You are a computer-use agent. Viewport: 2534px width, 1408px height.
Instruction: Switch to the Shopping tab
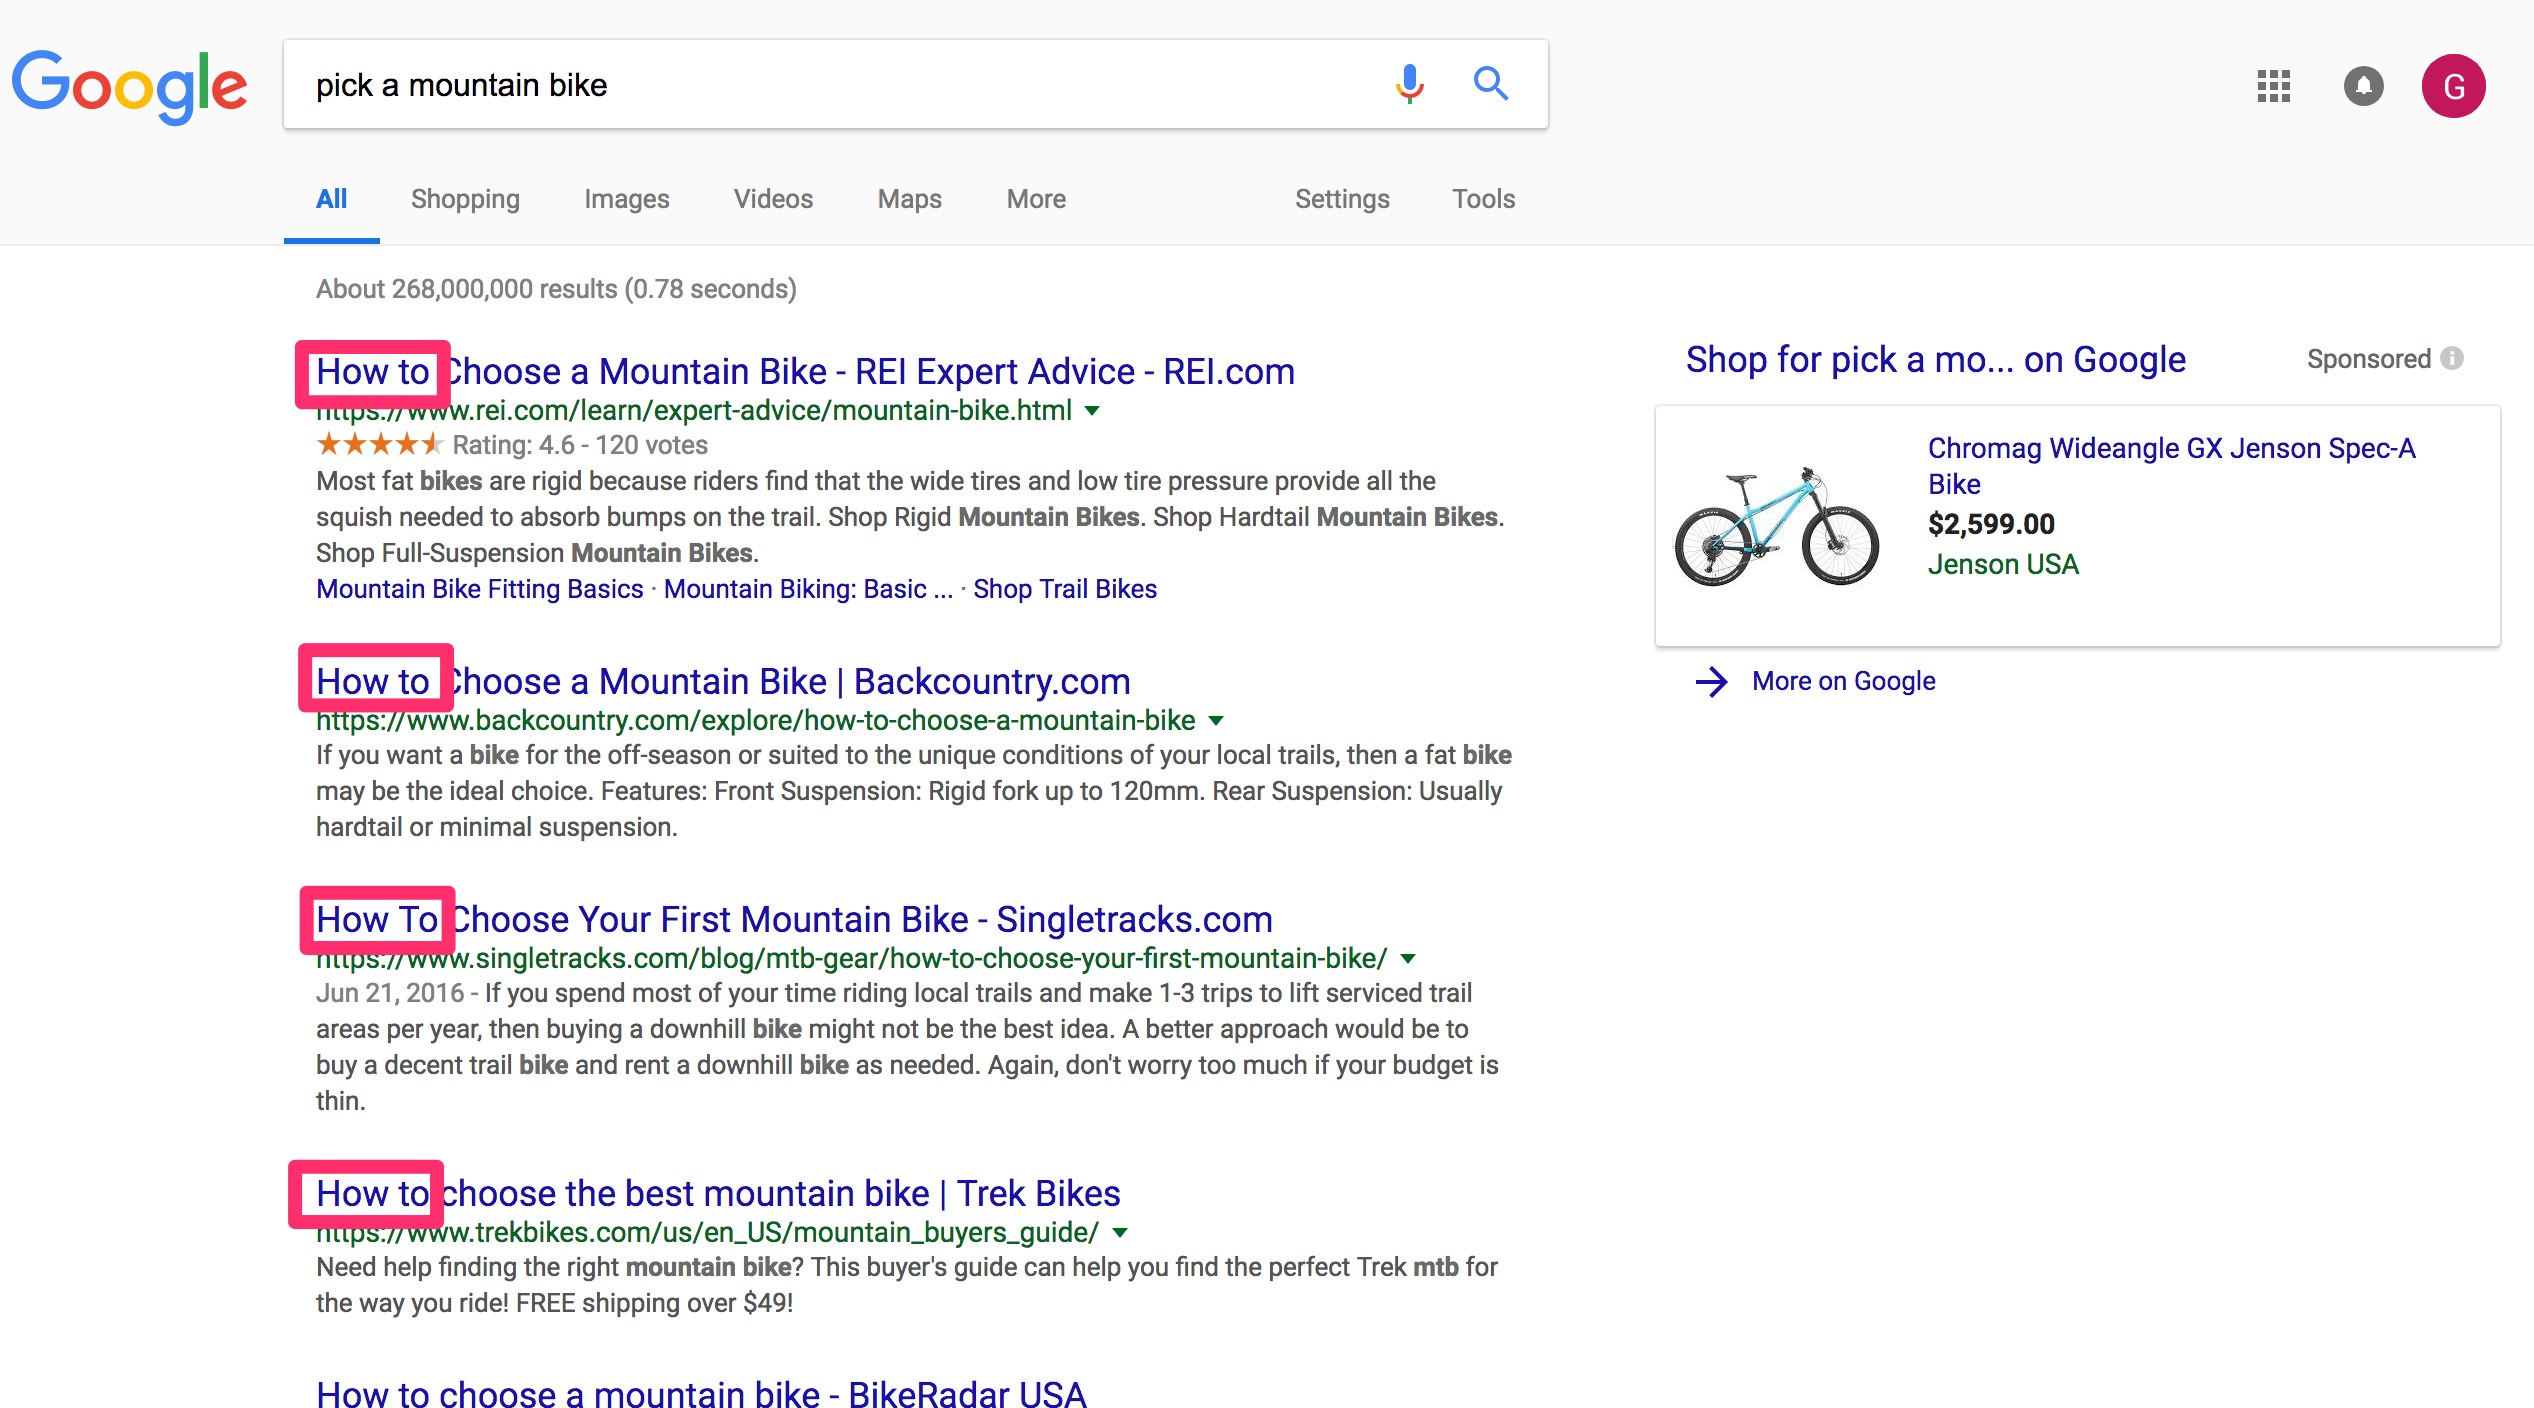click(465, 199)
